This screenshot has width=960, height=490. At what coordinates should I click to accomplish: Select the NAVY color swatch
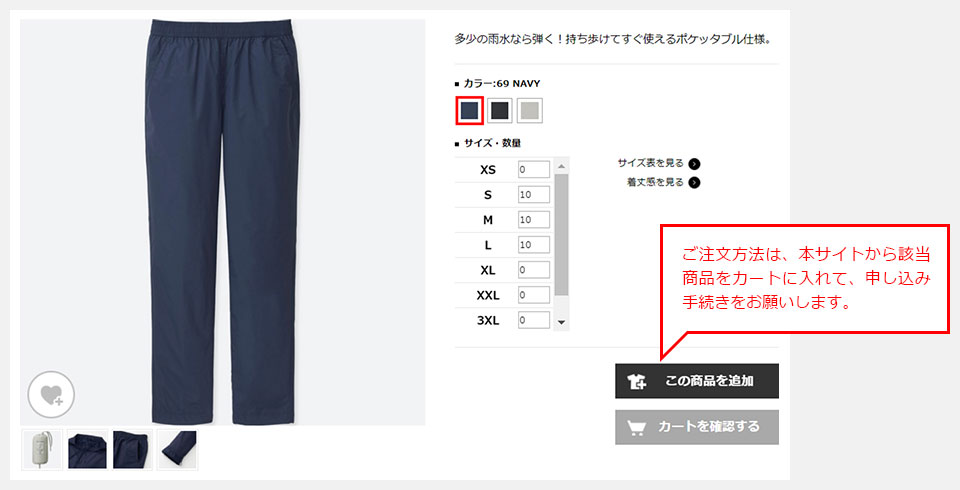470,111
